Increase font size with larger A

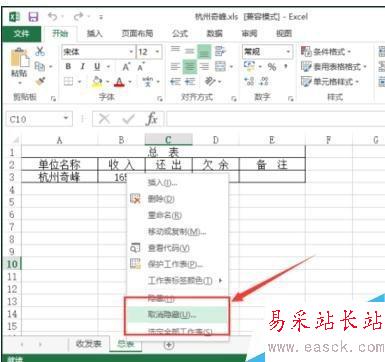[x=126, y=67]
